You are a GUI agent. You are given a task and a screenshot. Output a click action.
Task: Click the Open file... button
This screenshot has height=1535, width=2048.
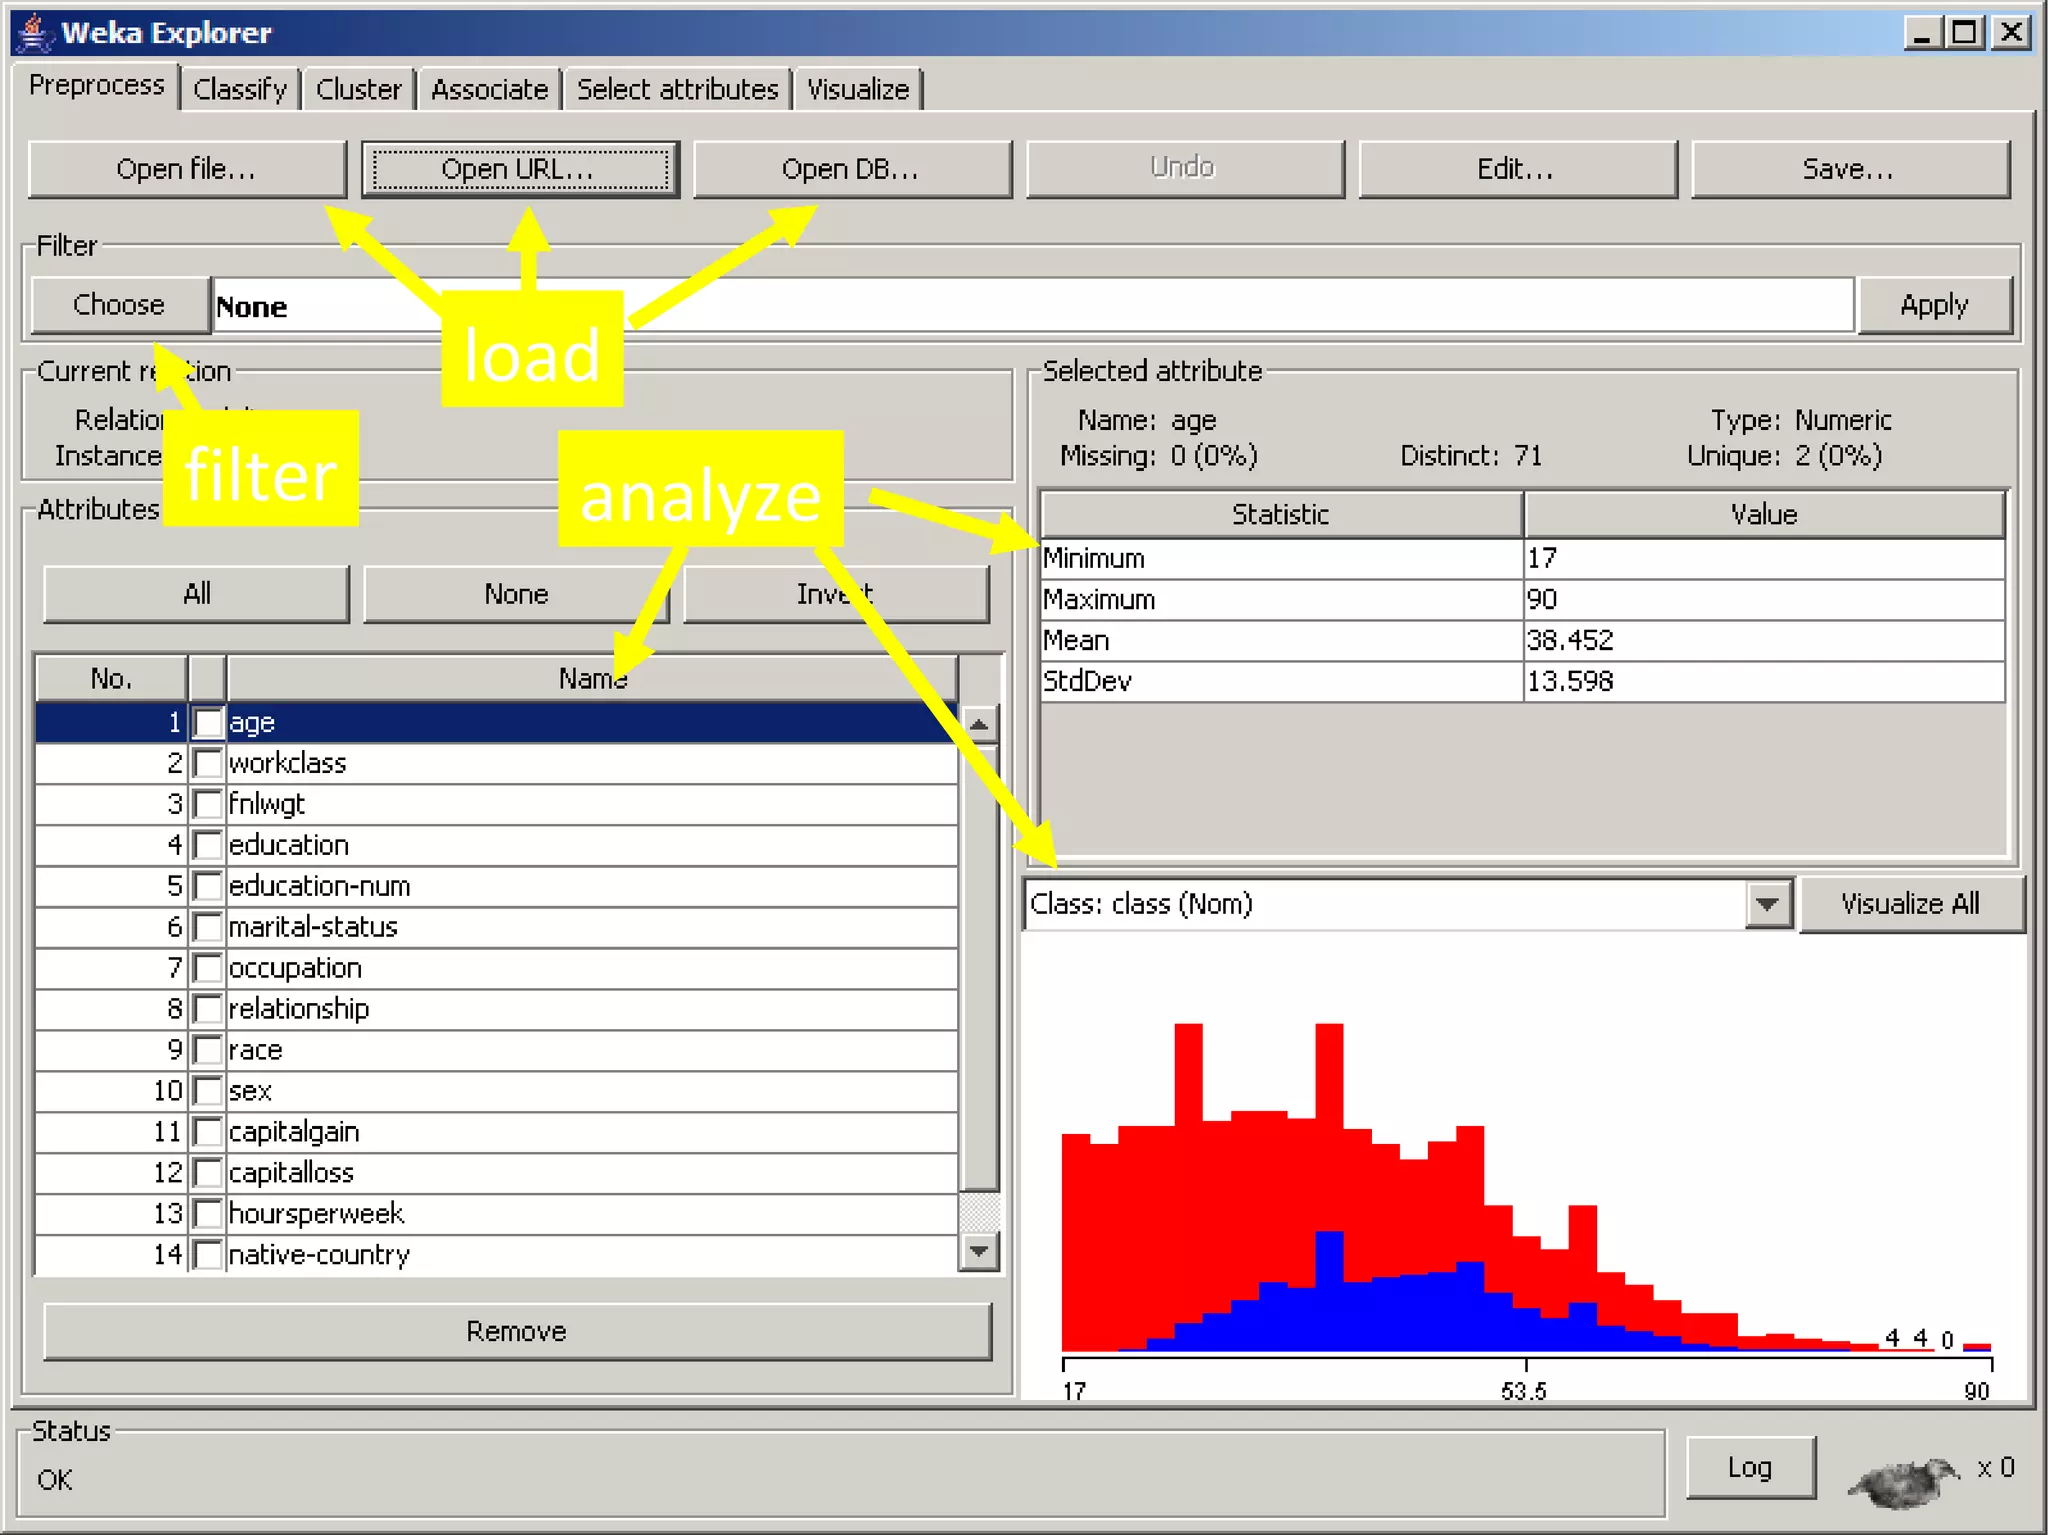(187, 169)
